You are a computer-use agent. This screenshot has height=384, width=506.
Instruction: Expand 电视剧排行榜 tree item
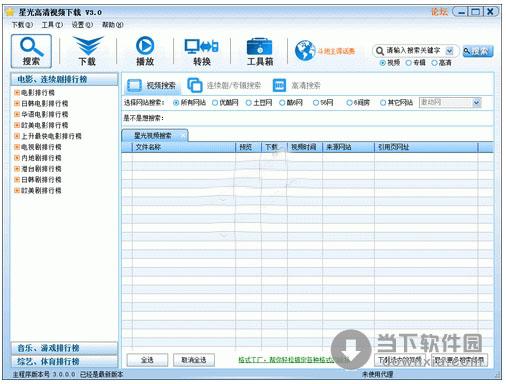[x=17, y=147]
